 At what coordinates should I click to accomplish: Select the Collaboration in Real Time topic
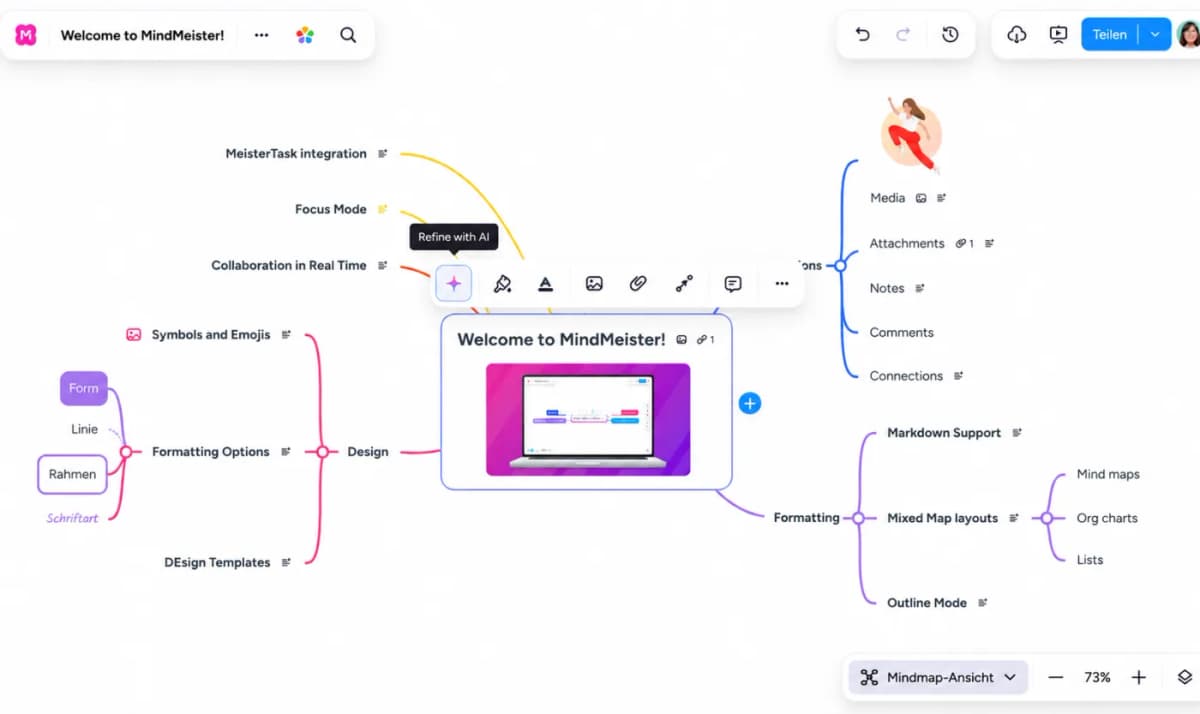[x=289, y=265]
